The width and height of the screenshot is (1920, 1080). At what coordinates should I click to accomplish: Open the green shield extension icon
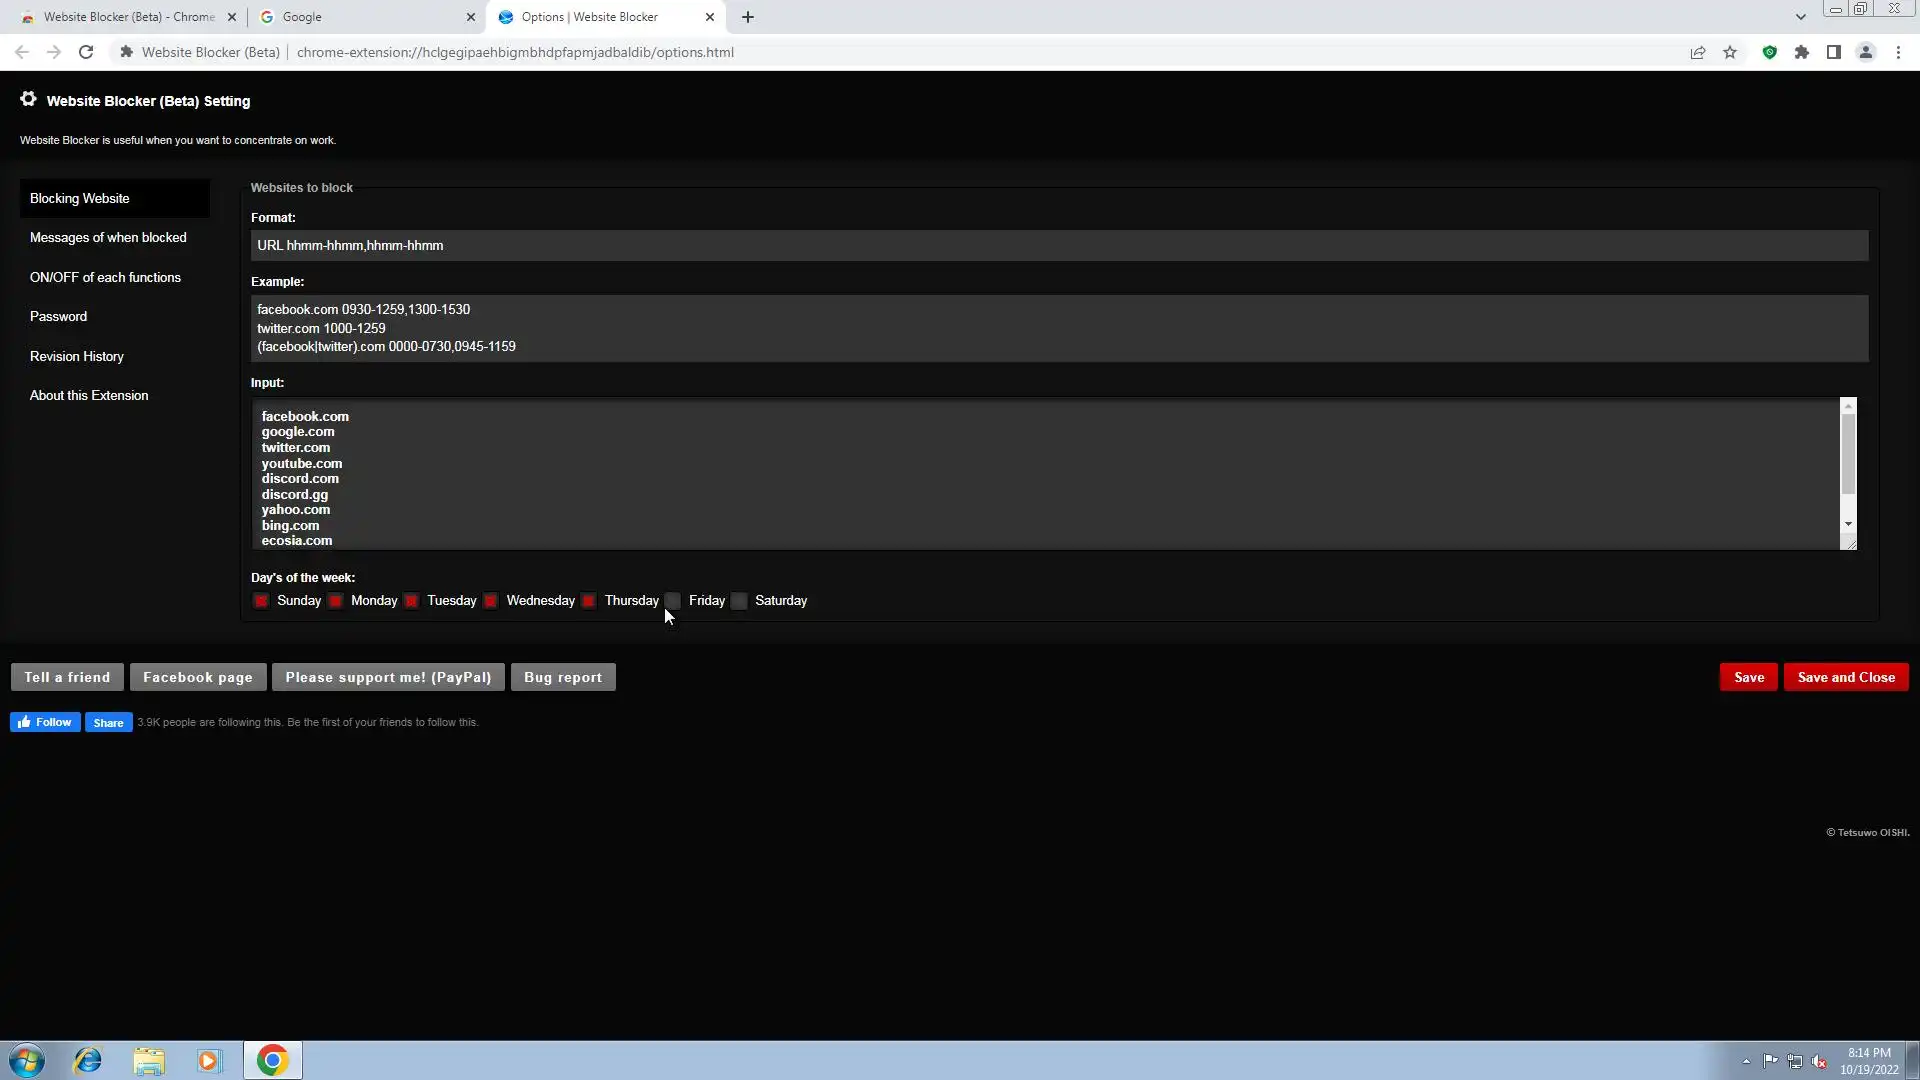(x=1769, y=52)
